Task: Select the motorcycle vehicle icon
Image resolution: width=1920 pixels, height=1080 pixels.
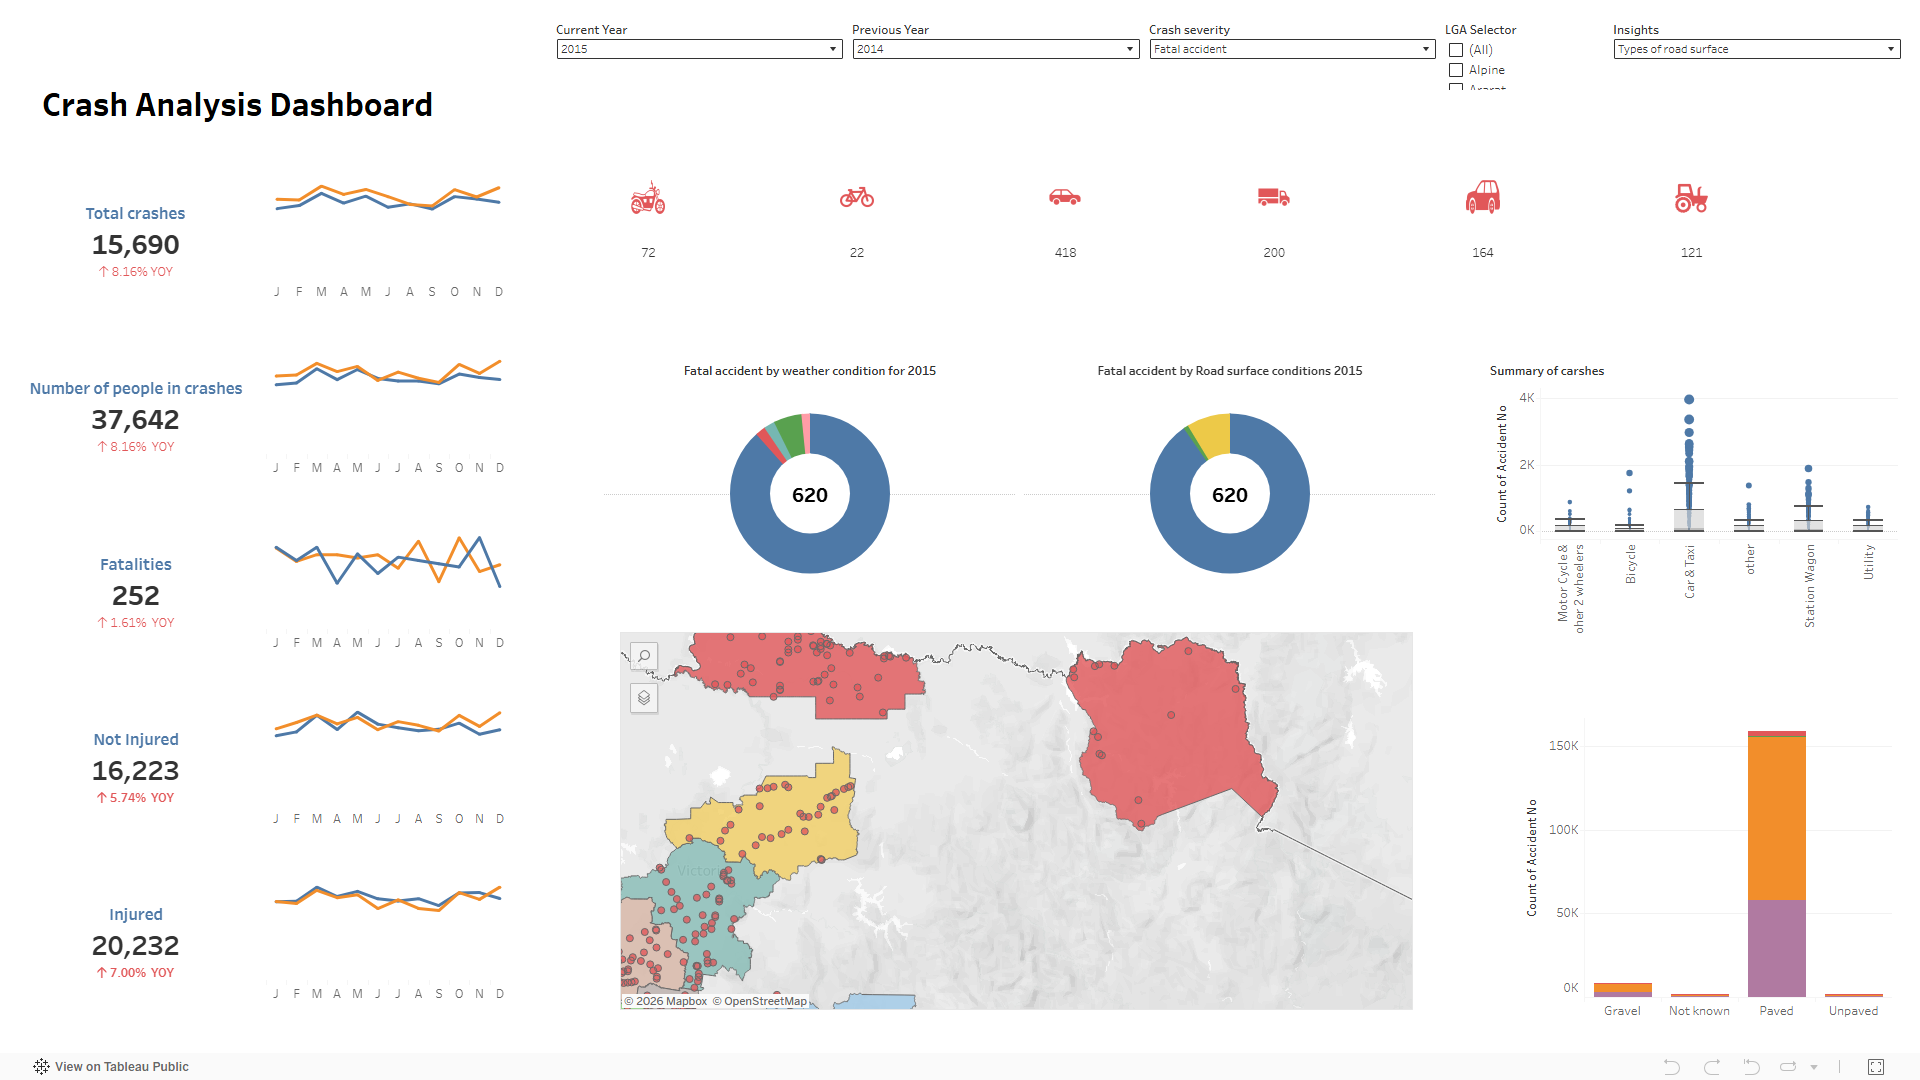Action: click(x=648, y=198)
